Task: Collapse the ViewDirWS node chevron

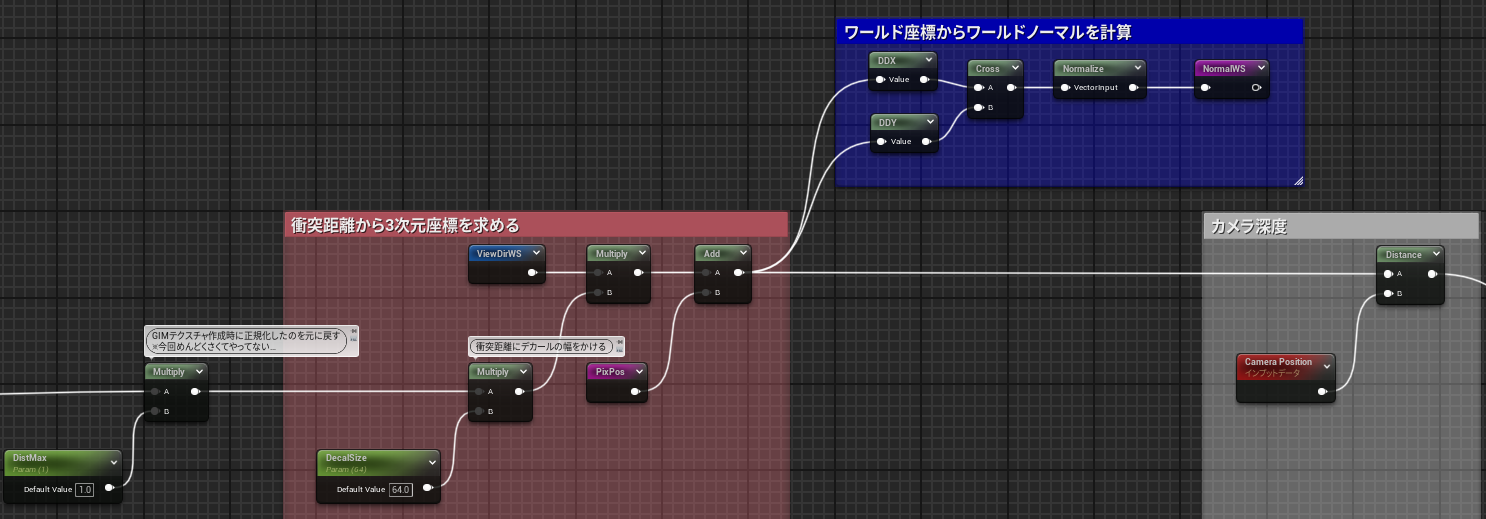Action: point(536,253)
